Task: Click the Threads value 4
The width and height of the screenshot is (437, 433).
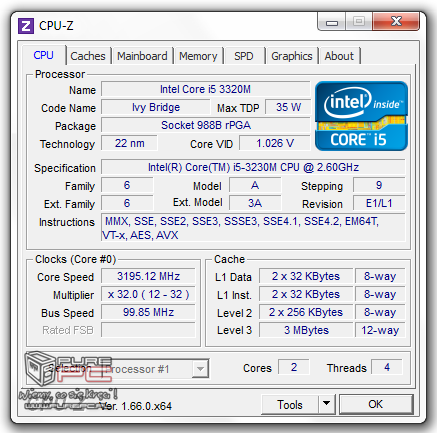Action: click(x=387, y=367)
